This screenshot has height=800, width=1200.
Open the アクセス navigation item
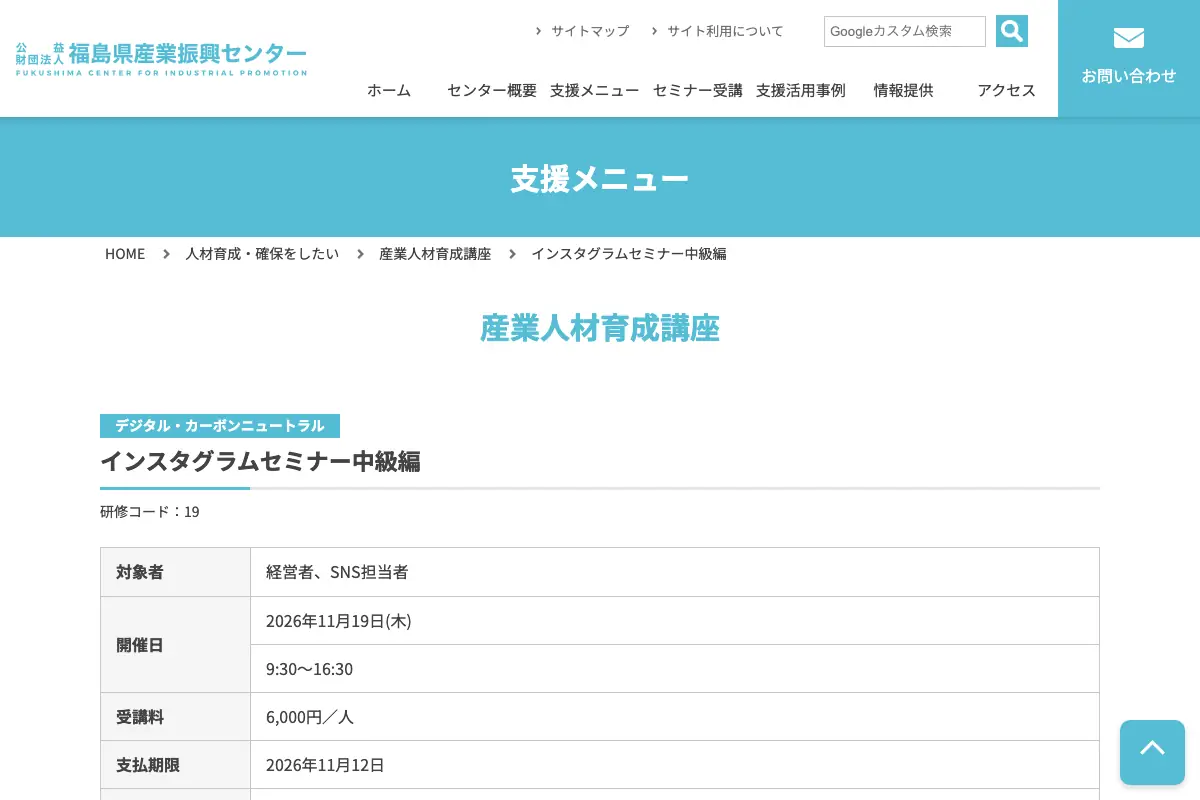tap(1007, 90)
